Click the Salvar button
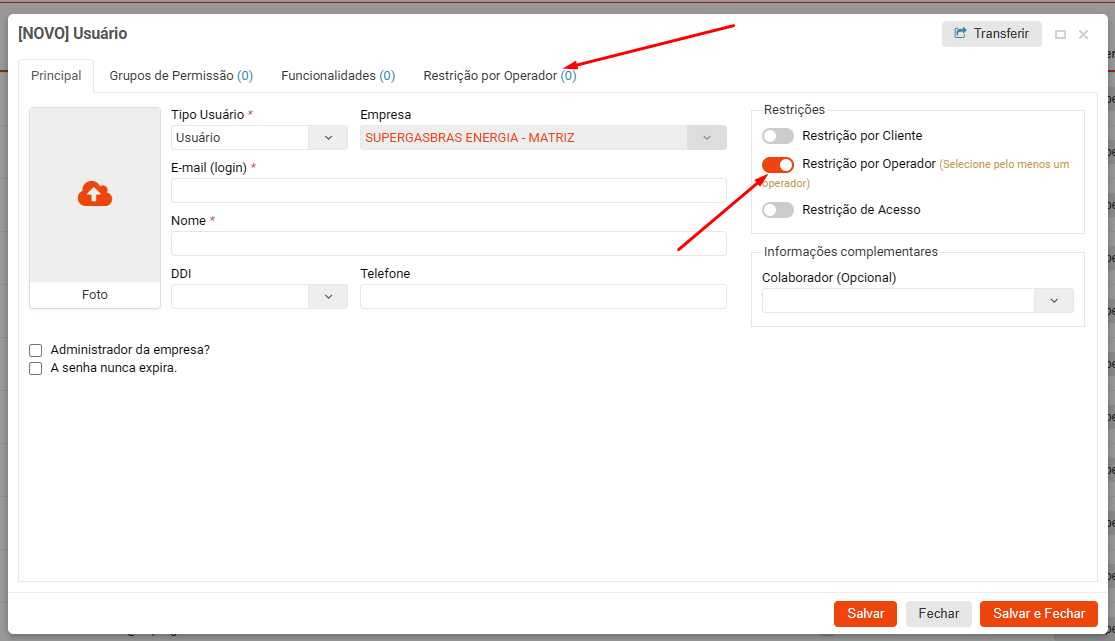The height and width of the screenshot is (641, 1115). tap(865, 614)
